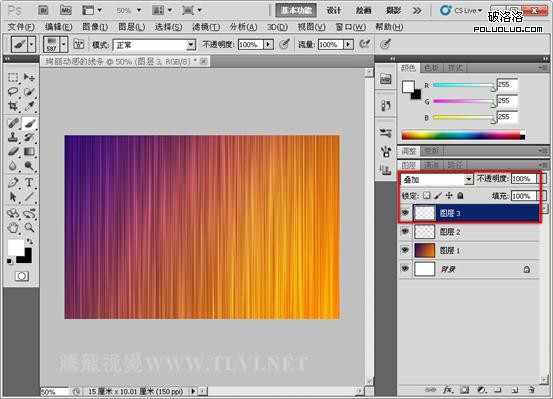Switch to the 设计 workspace

pos(334,11)
